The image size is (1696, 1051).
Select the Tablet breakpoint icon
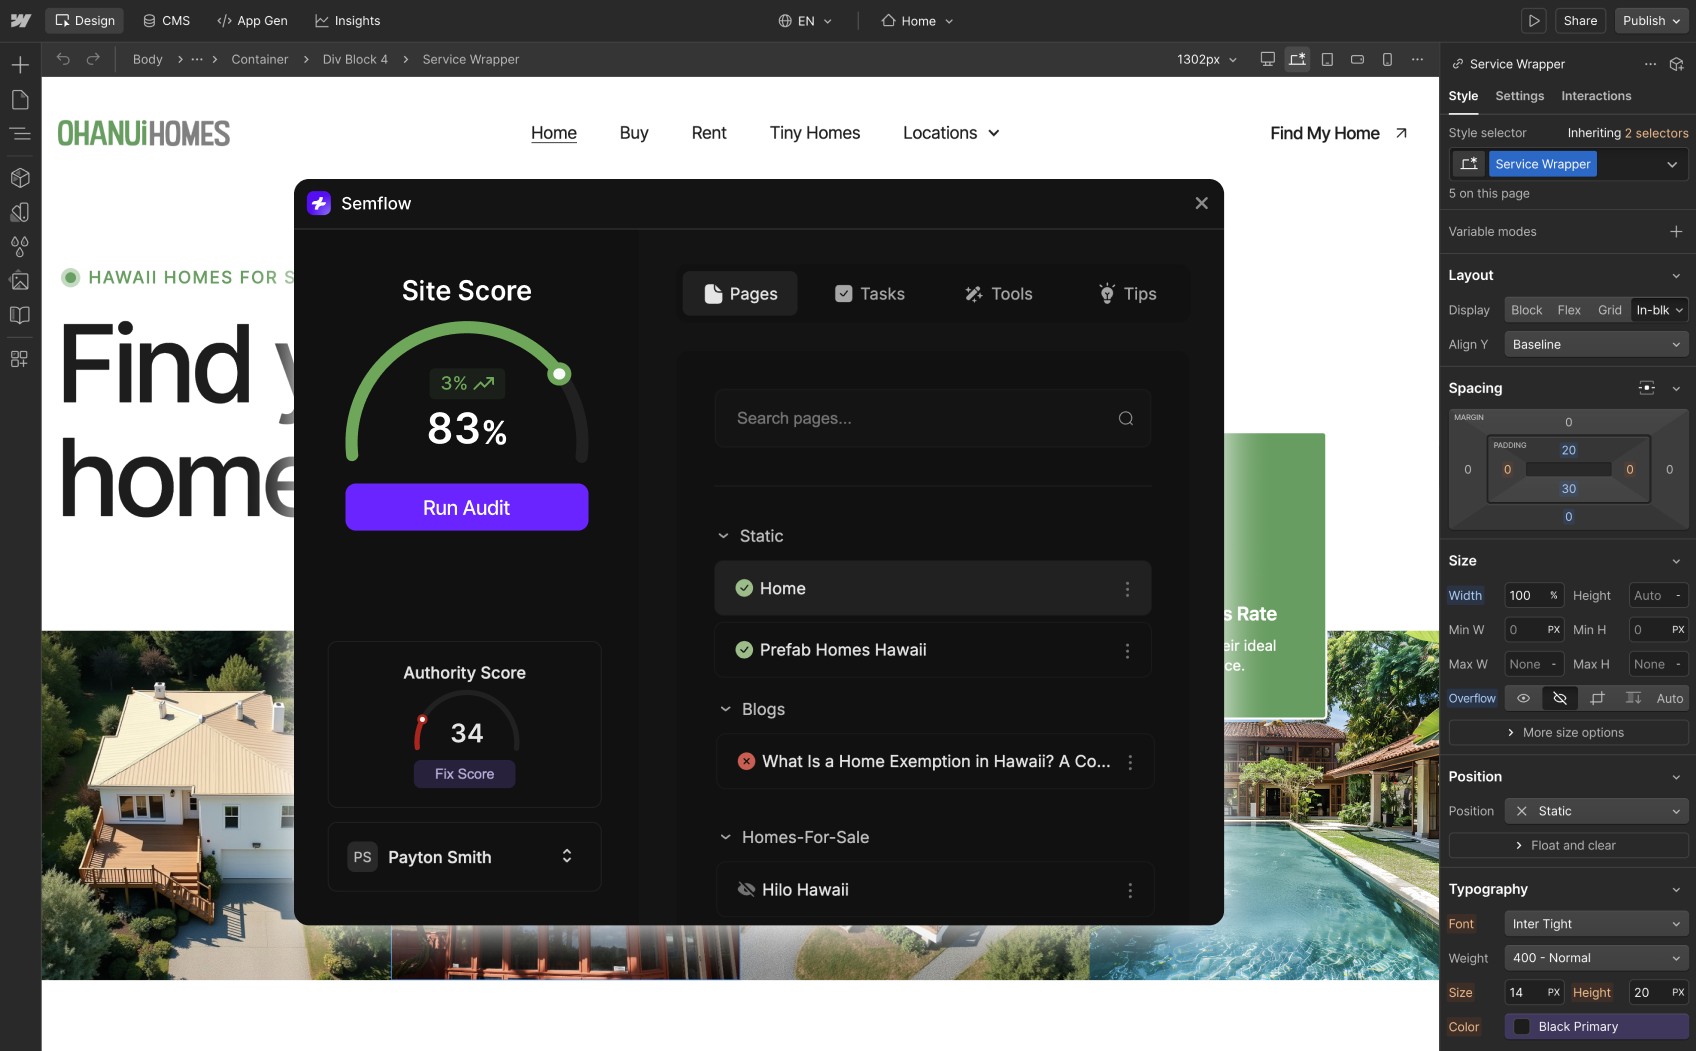[x=1327, y=59]
